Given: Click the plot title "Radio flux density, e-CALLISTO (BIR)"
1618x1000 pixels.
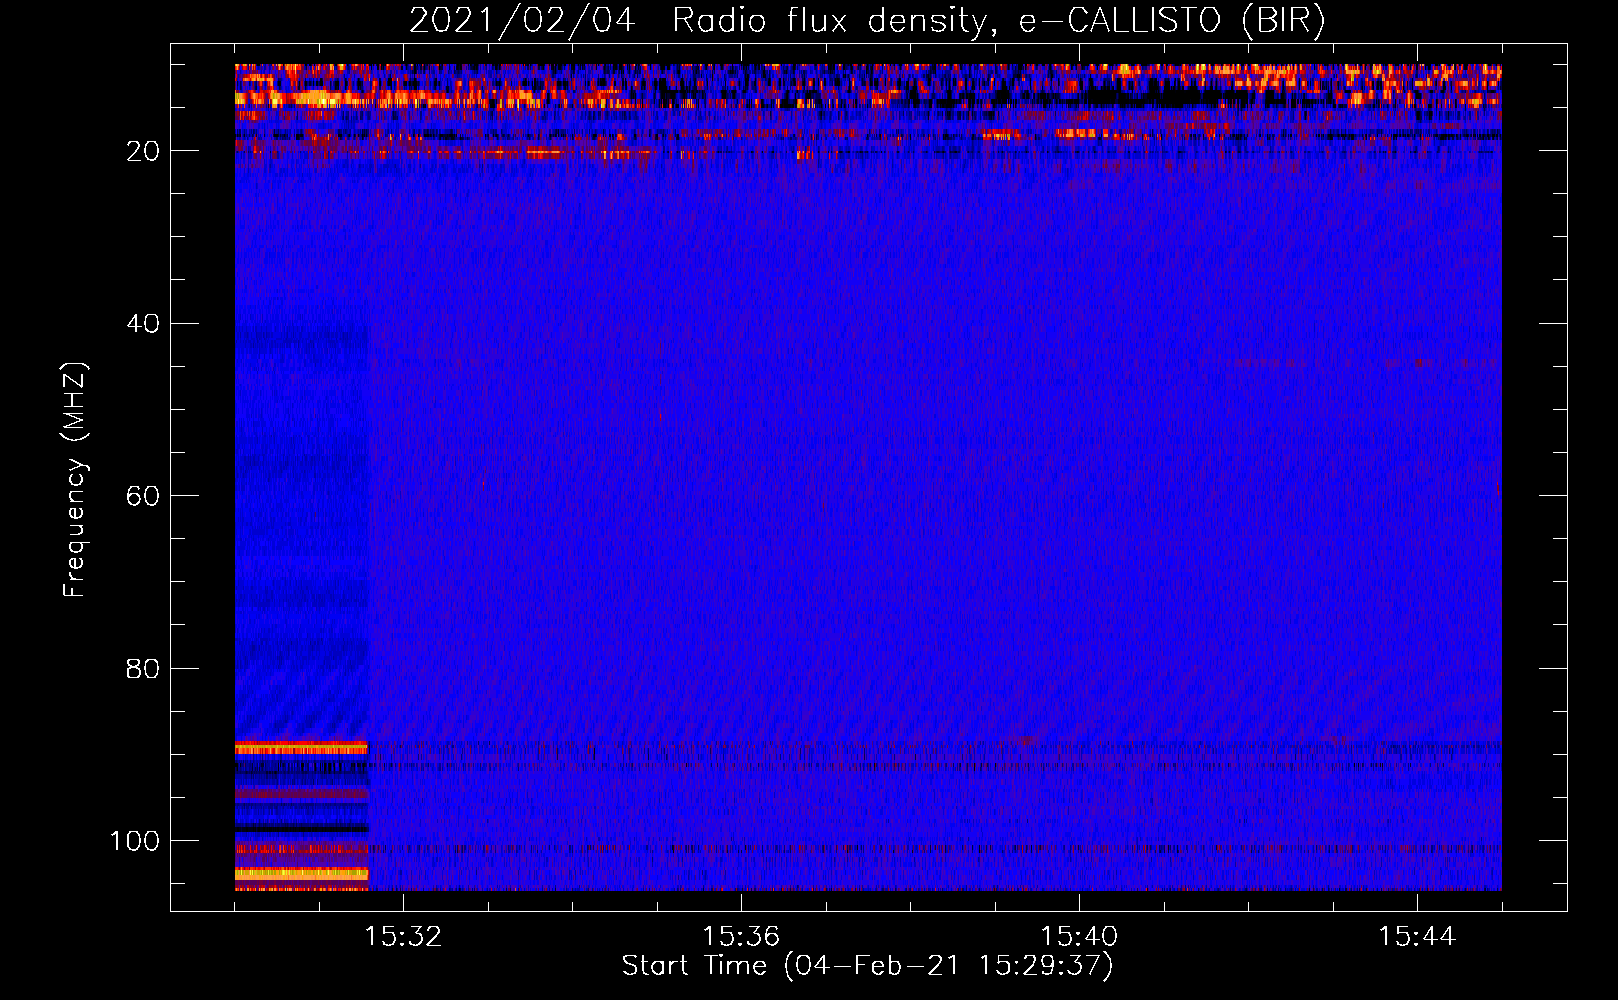Looking at the screenshot, I should [999, 21].
